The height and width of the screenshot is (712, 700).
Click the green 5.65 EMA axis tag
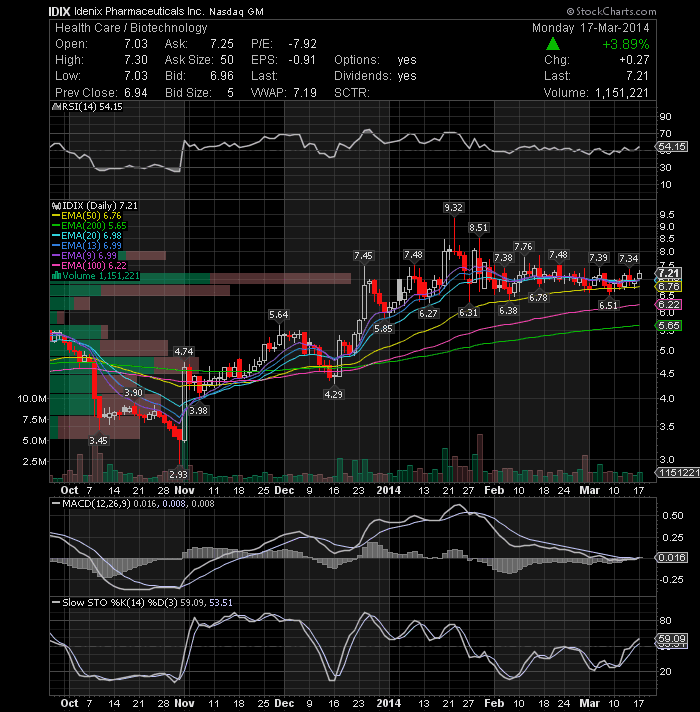tap(668, 326)
